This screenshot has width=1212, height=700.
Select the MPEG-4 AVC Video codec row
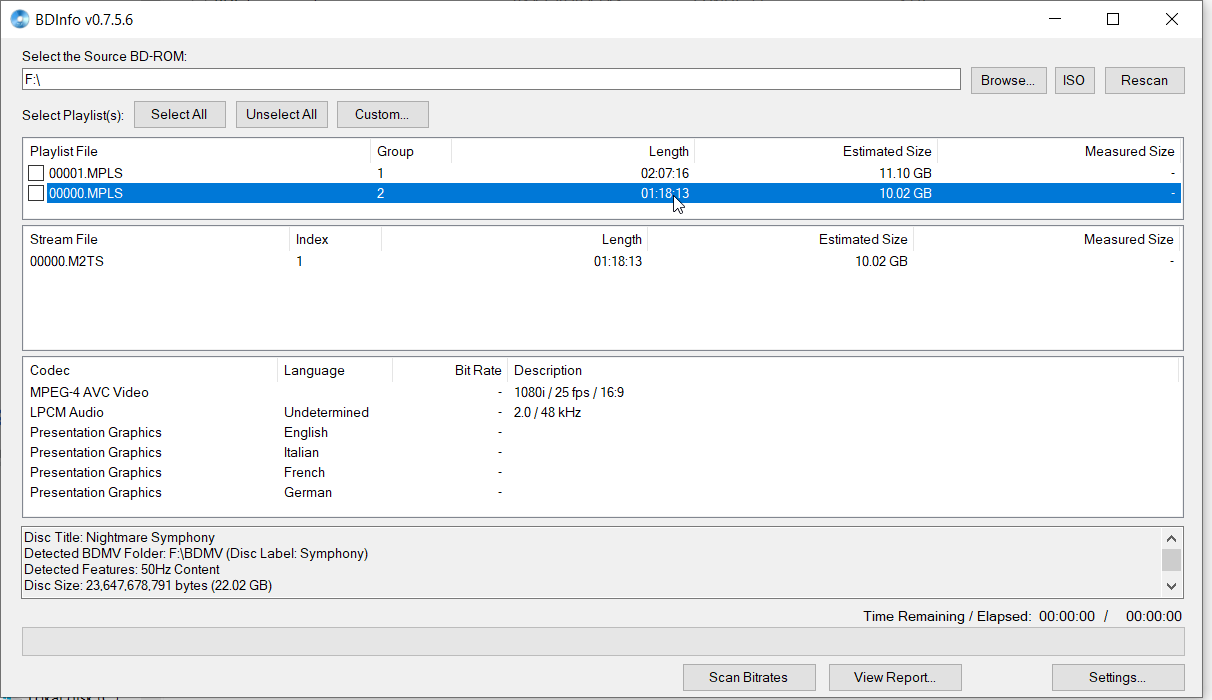click(603, 392)
